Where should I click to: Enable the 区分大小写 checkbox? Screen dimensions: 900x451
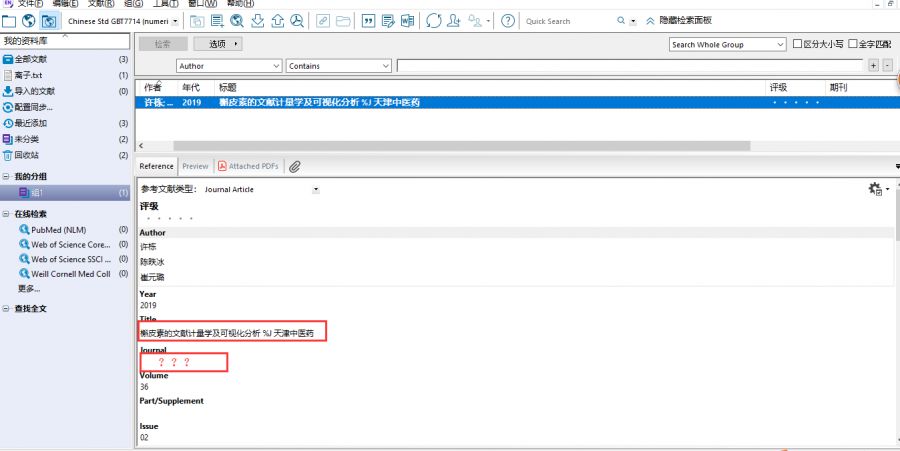tap(797, 44)
